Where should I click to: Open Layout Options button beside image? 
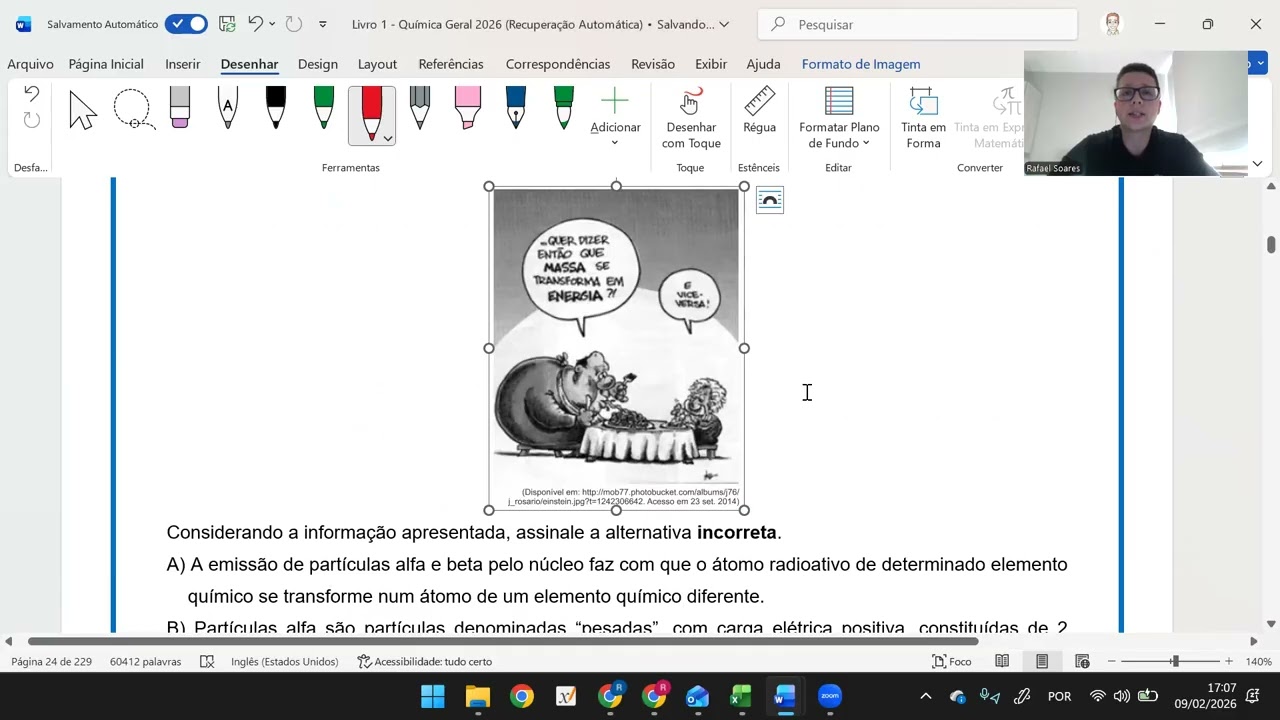(x=770, y=200)
